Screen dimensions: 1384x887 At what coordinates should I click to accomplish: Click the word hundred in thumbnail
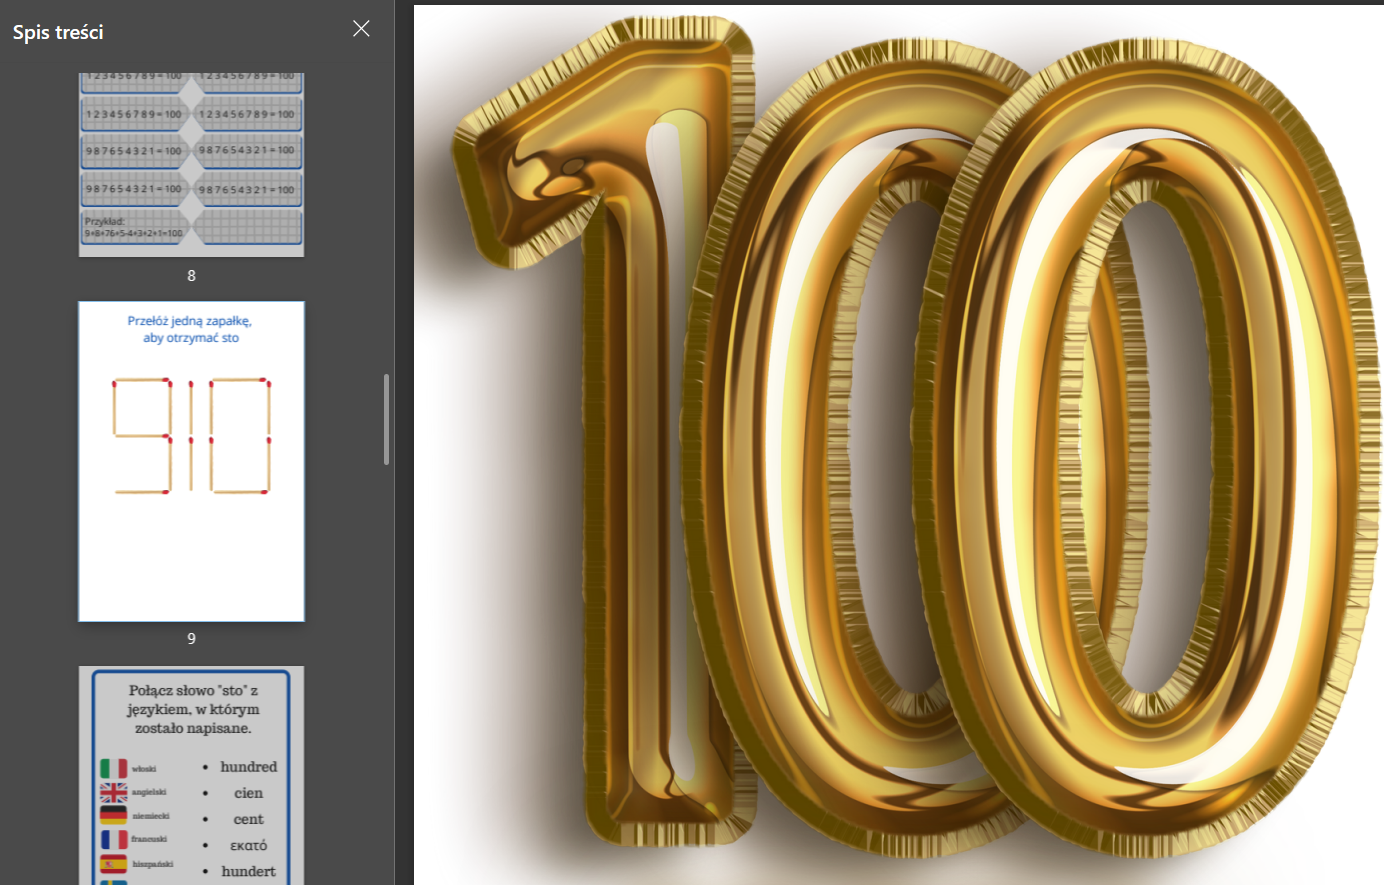[248, 767]
